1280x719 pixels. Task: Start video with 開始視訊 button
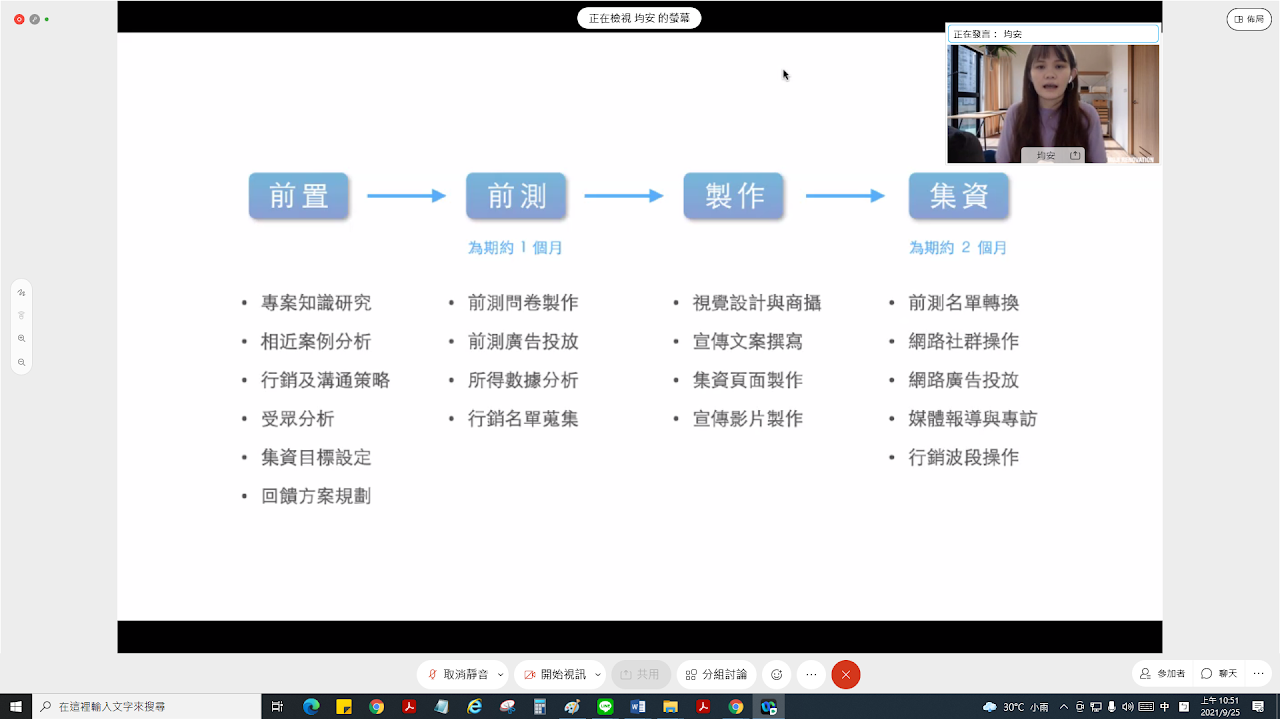pos(556,675)
